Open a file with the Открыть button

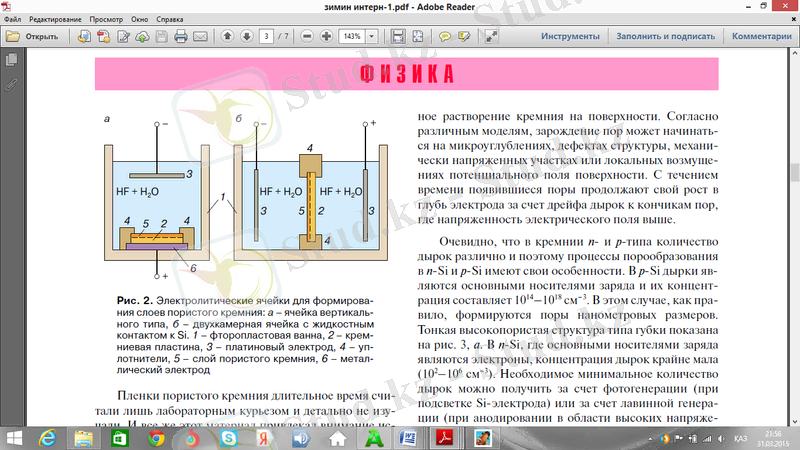[32, 37]
